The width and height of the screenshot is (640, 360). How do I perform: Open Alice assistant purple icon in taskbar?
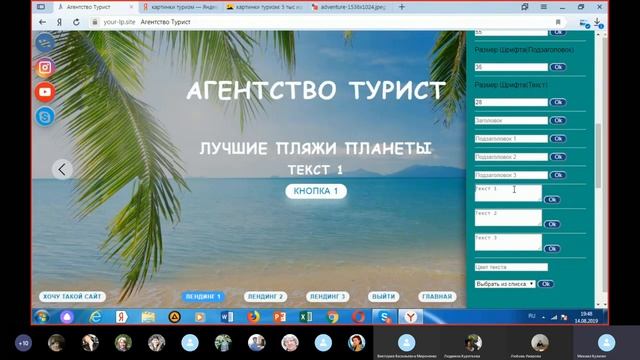coord(67,317)
